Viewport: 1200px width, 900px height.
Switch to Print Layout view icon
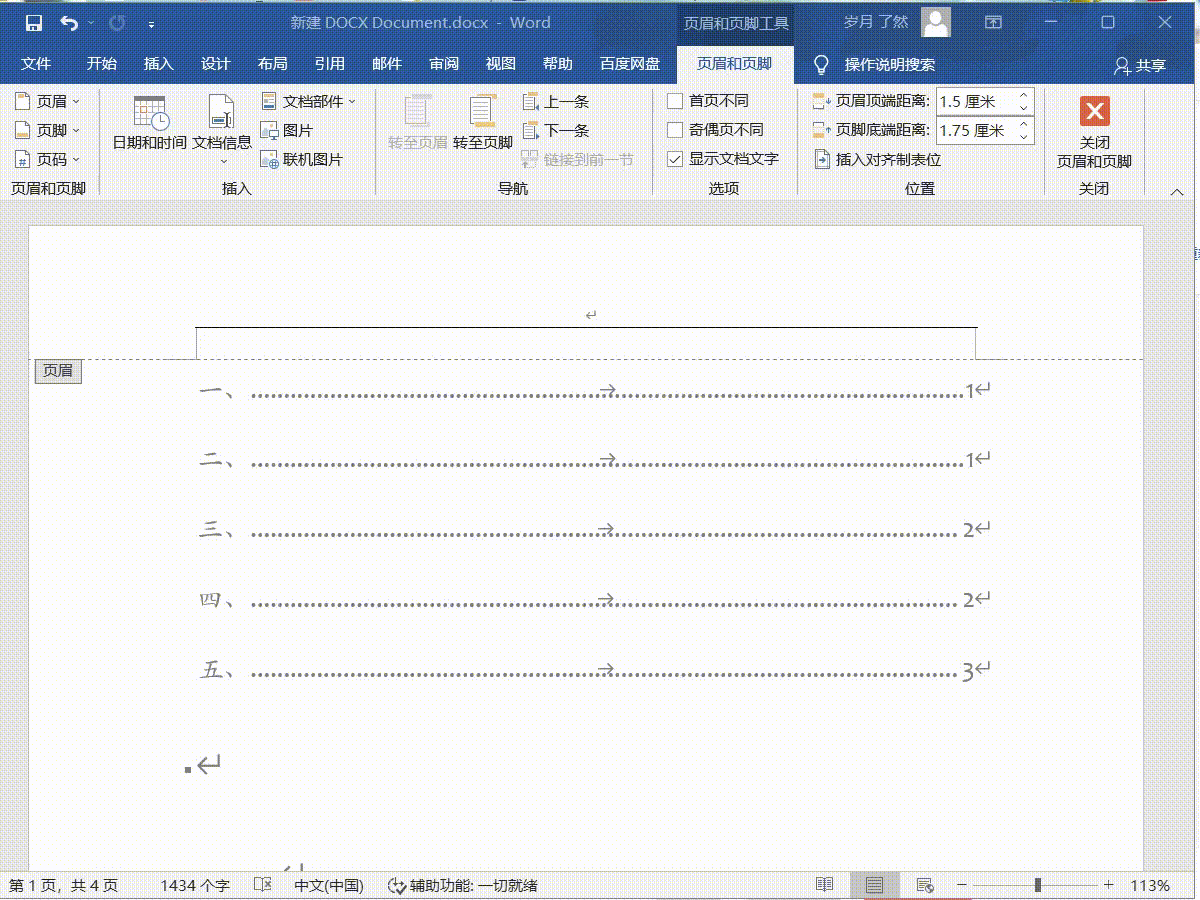[x=875, y=885]
